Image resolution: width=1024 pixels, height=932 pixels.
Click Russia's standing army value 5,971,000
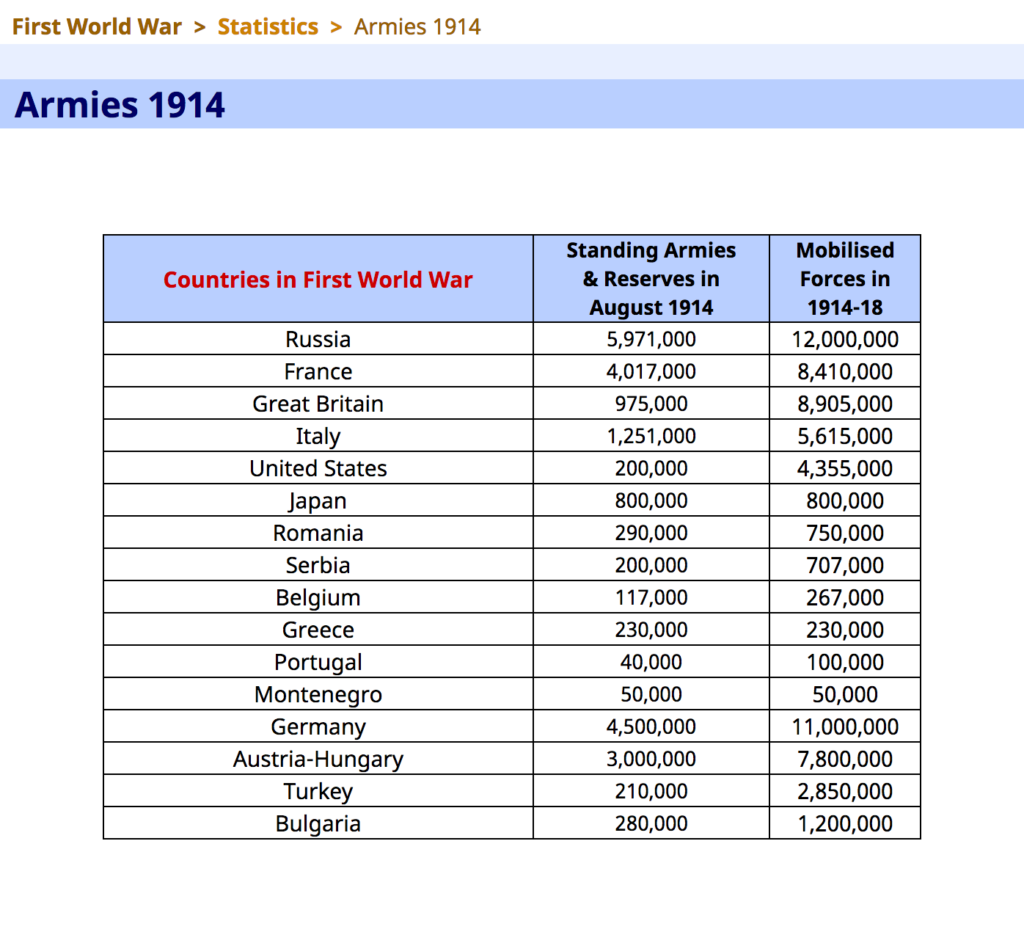(x=651, y=339)
